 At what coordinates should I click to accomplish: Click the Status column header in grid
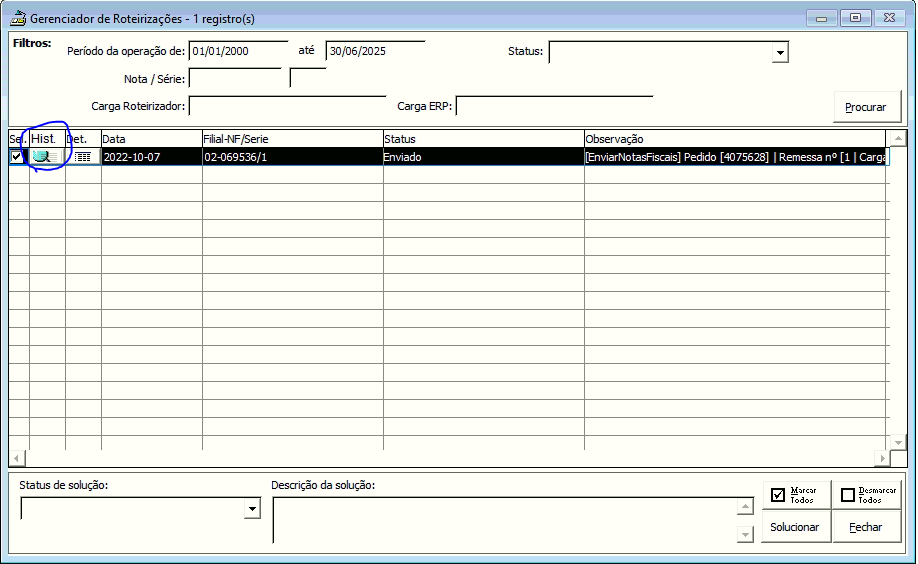(484, 139)
